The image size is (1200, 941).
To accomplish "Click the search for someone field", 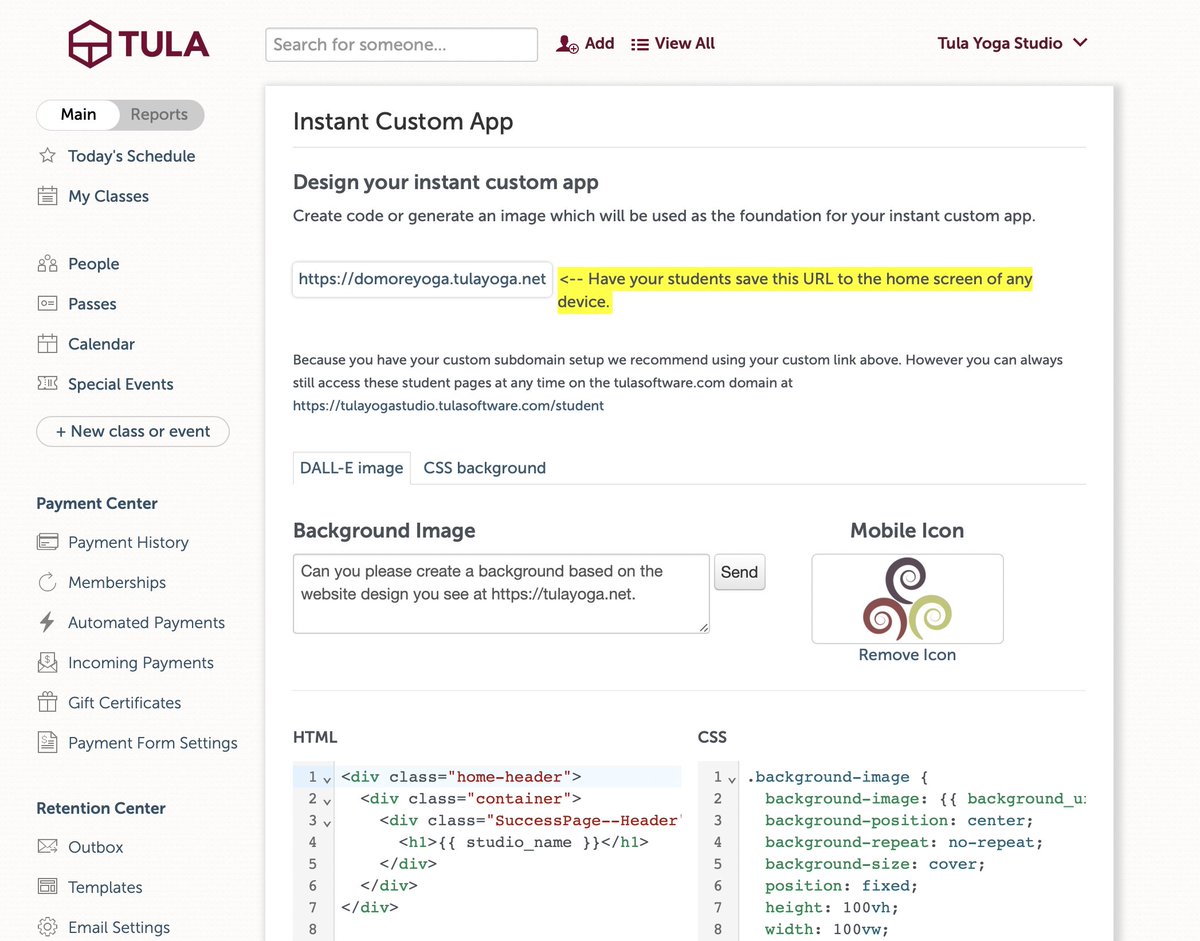I will pos(400,44).
